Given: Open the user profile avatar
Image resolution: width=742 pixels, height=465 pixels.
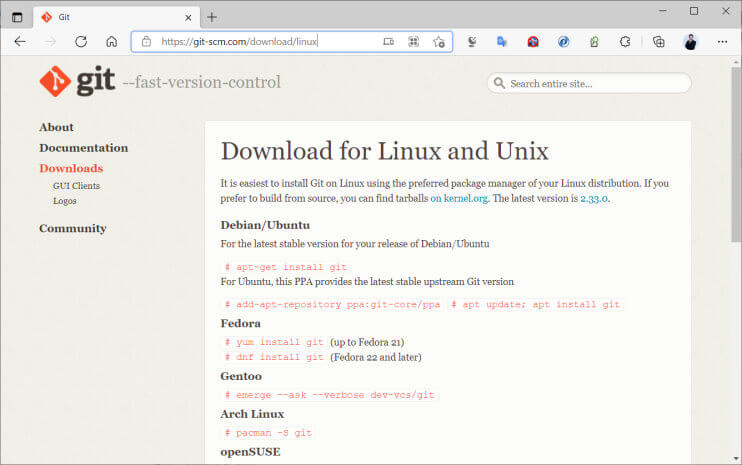Looking at the screenshot, I should tap(690, 42).
